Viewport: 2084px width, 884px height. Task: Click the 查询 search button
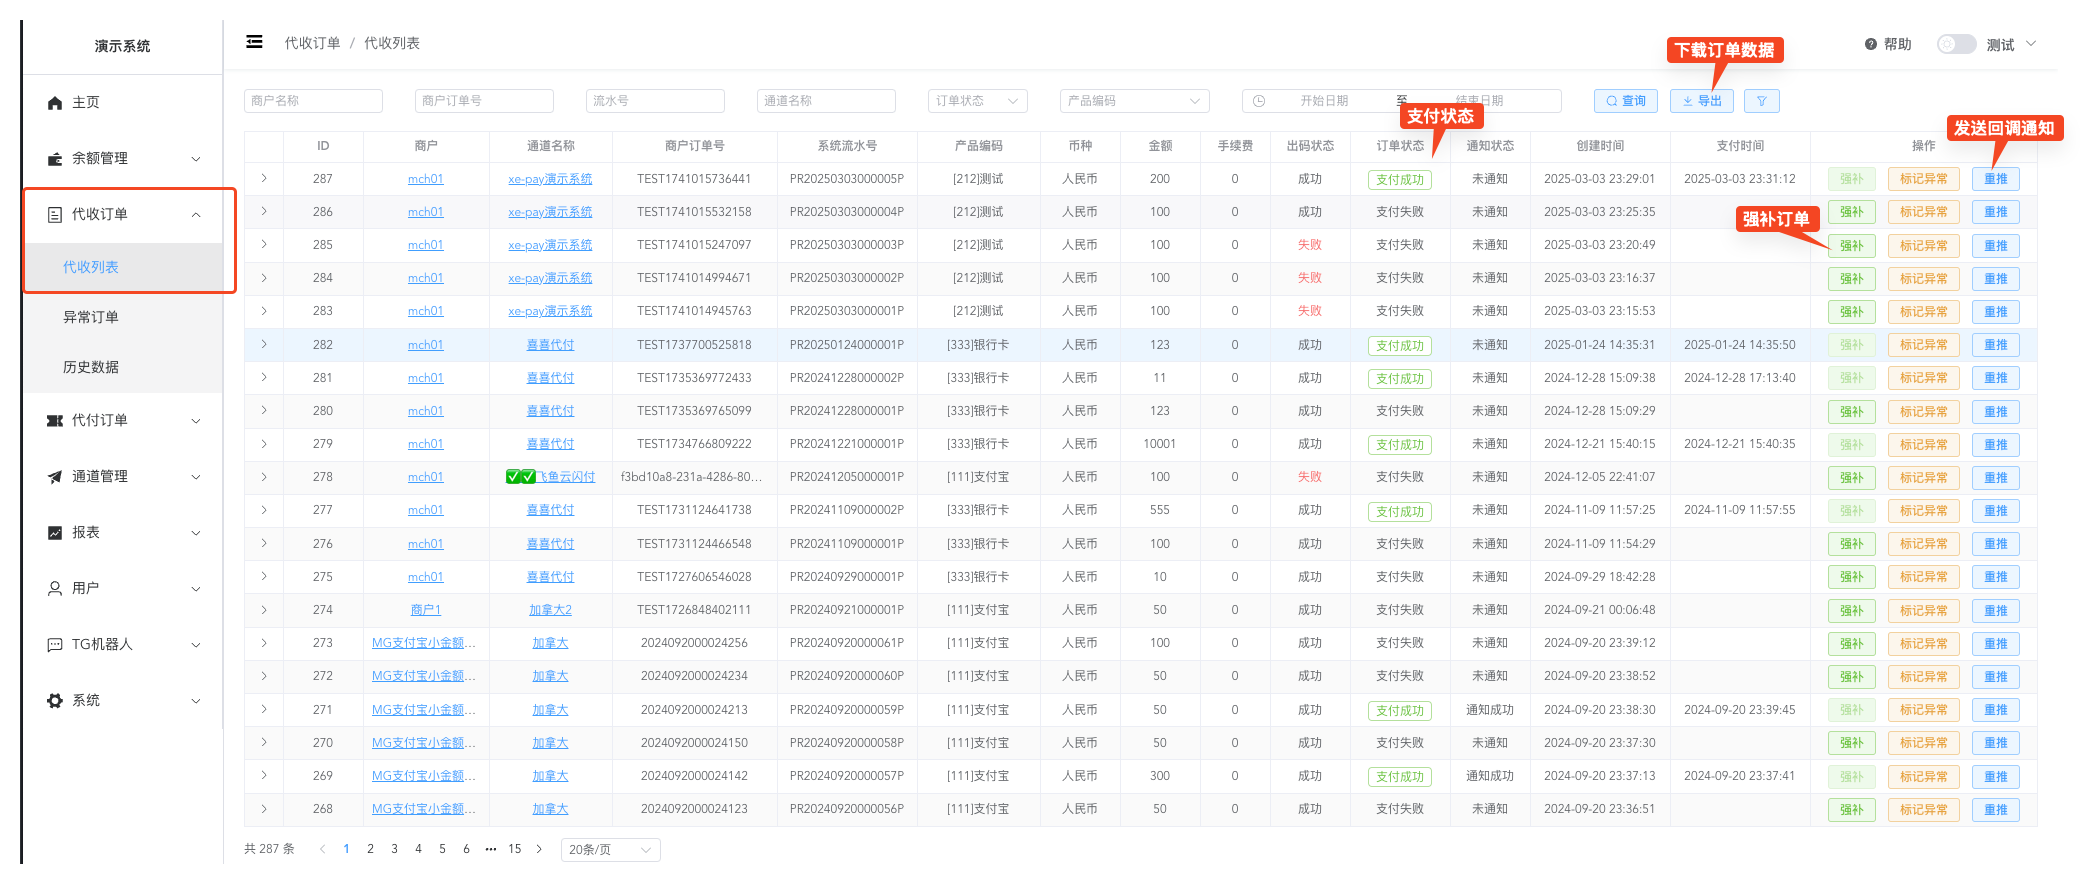coord(1625,101)
